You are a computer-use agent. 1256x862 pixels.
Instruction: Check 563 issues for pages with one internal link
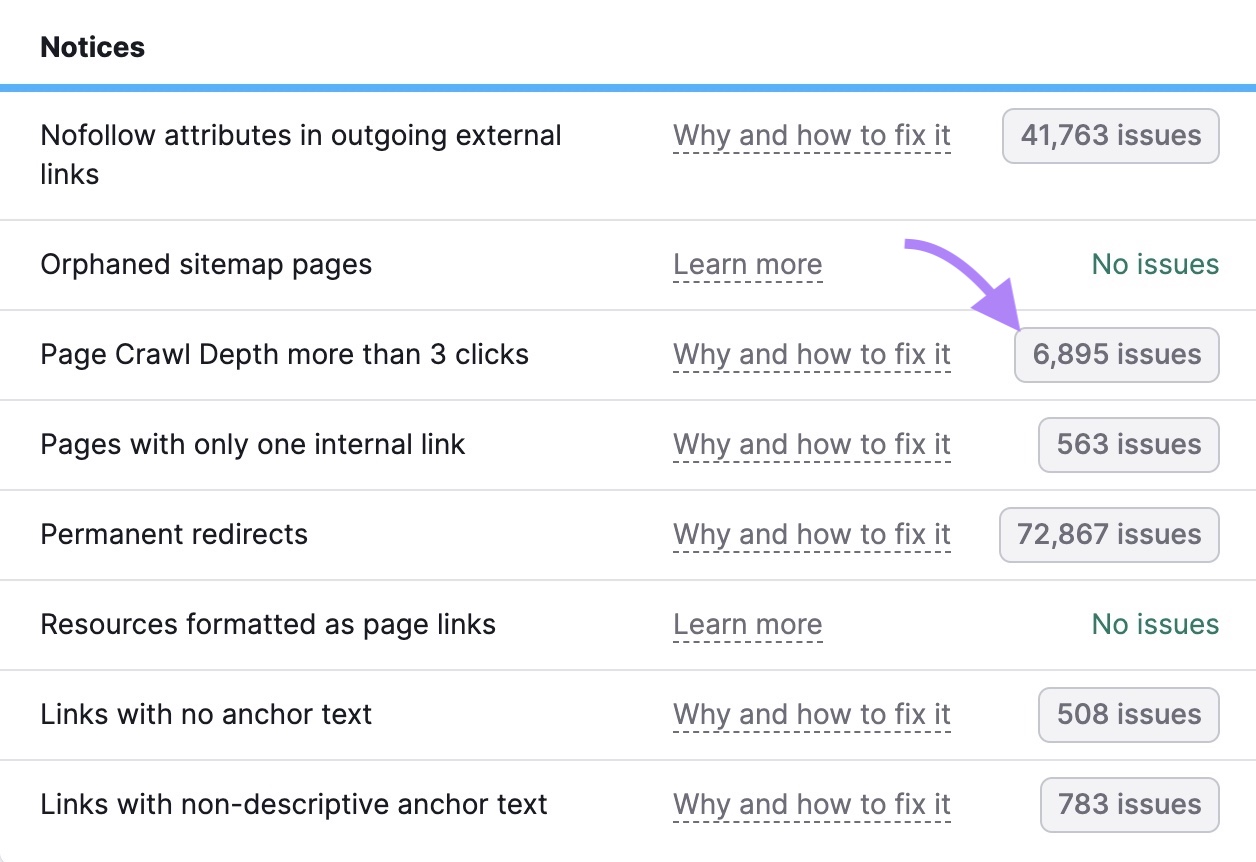point(1128,444)
